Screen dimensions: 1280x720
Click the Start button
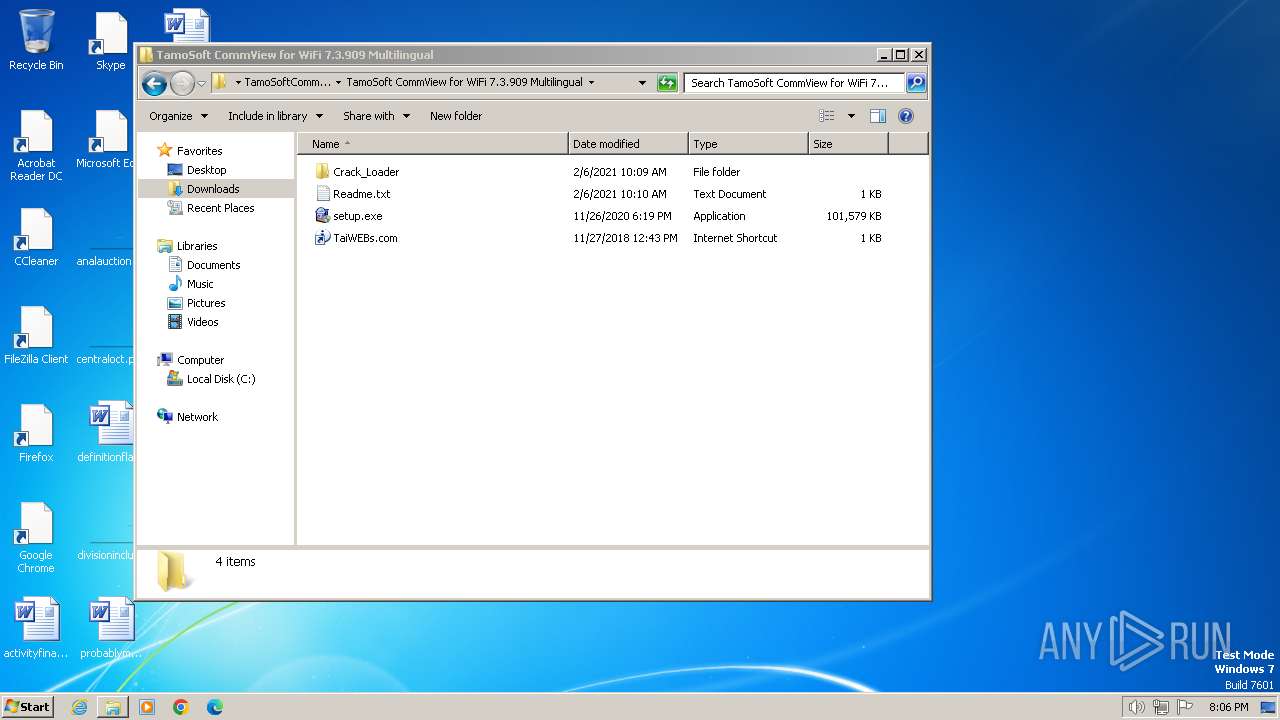(28, 706)
